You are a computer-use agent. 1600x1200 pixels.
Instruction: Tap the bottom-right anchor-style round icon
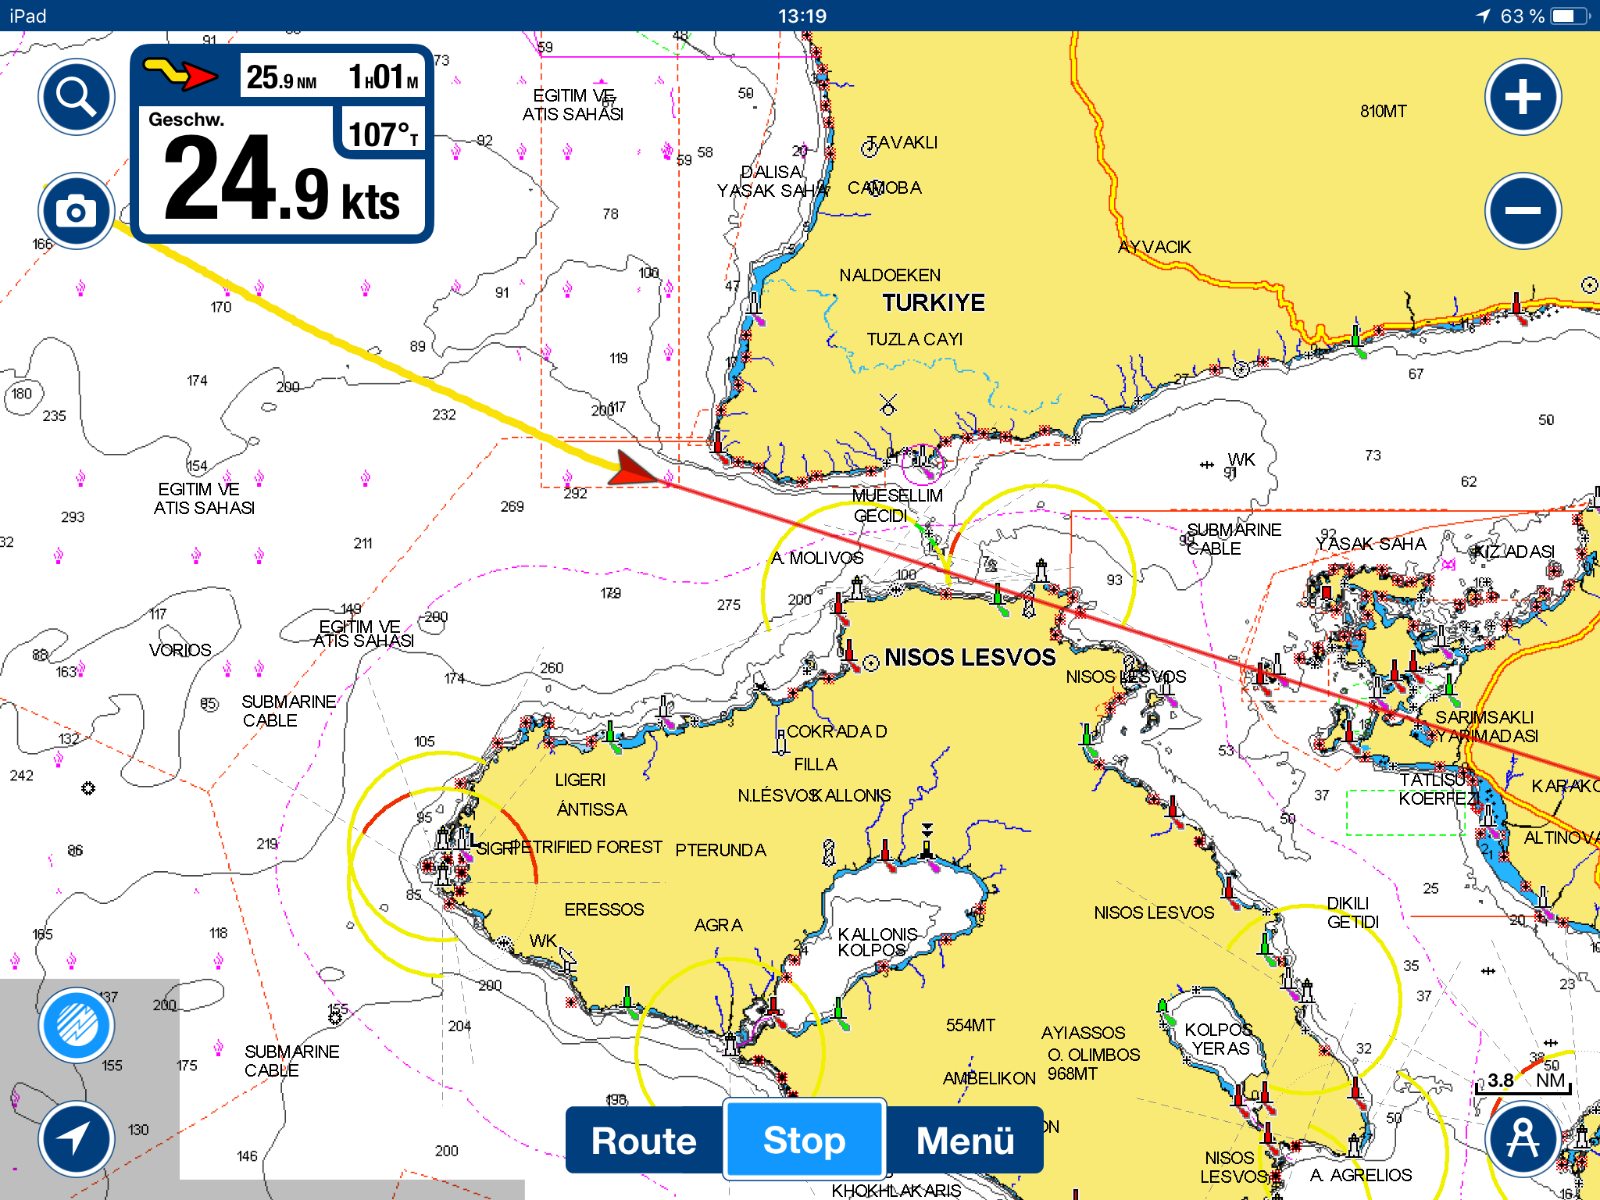coord(1523,1138)
